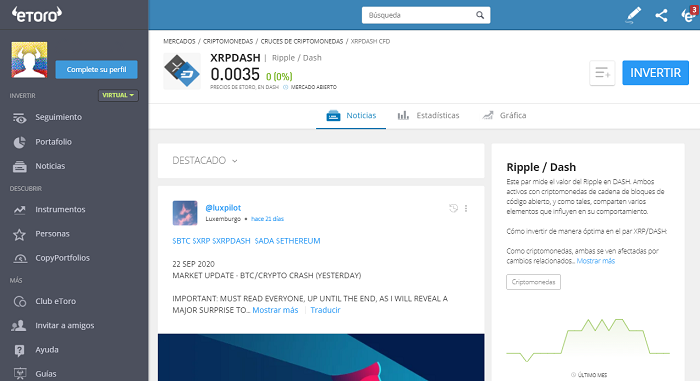Switch to the Noticias tab

[x=351, y=116]
